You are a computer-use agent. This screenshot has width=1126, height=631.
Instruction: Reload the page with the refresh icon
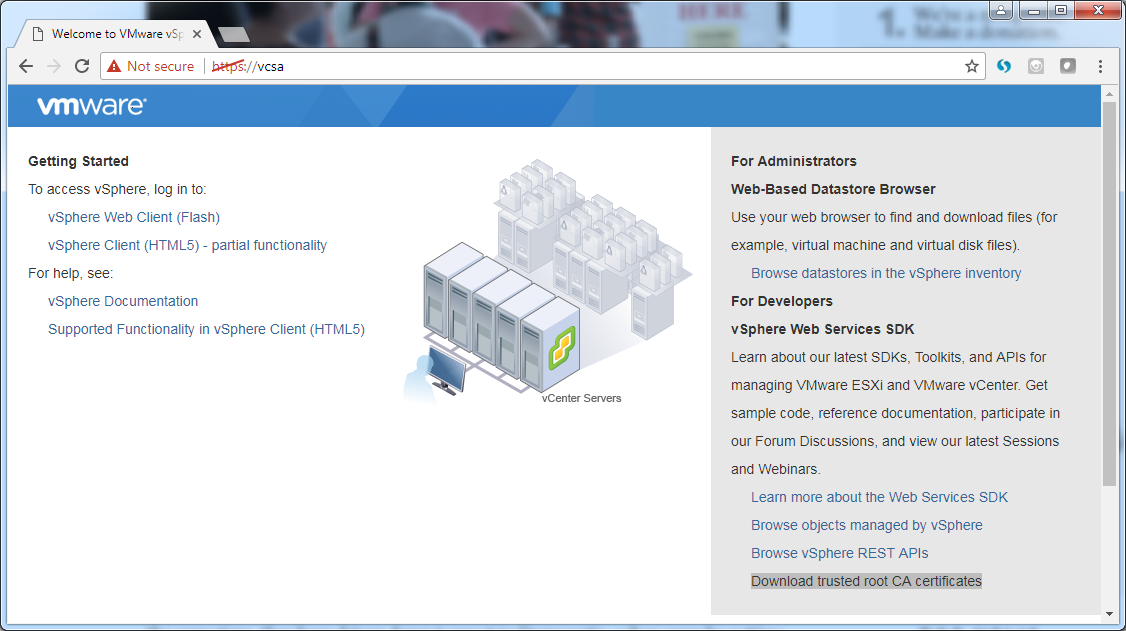tap(82, 66)
